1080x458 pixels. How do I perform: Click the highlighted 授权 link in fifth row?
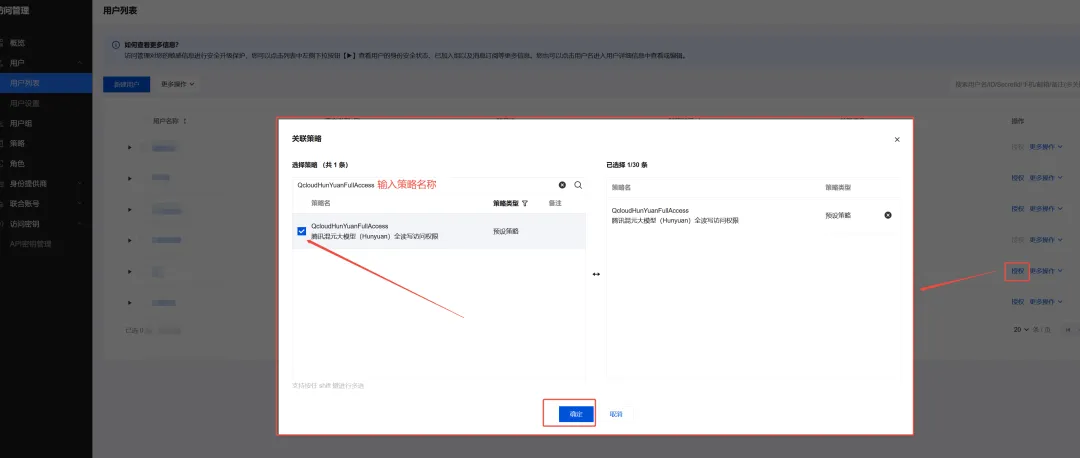coord(1017,271)
